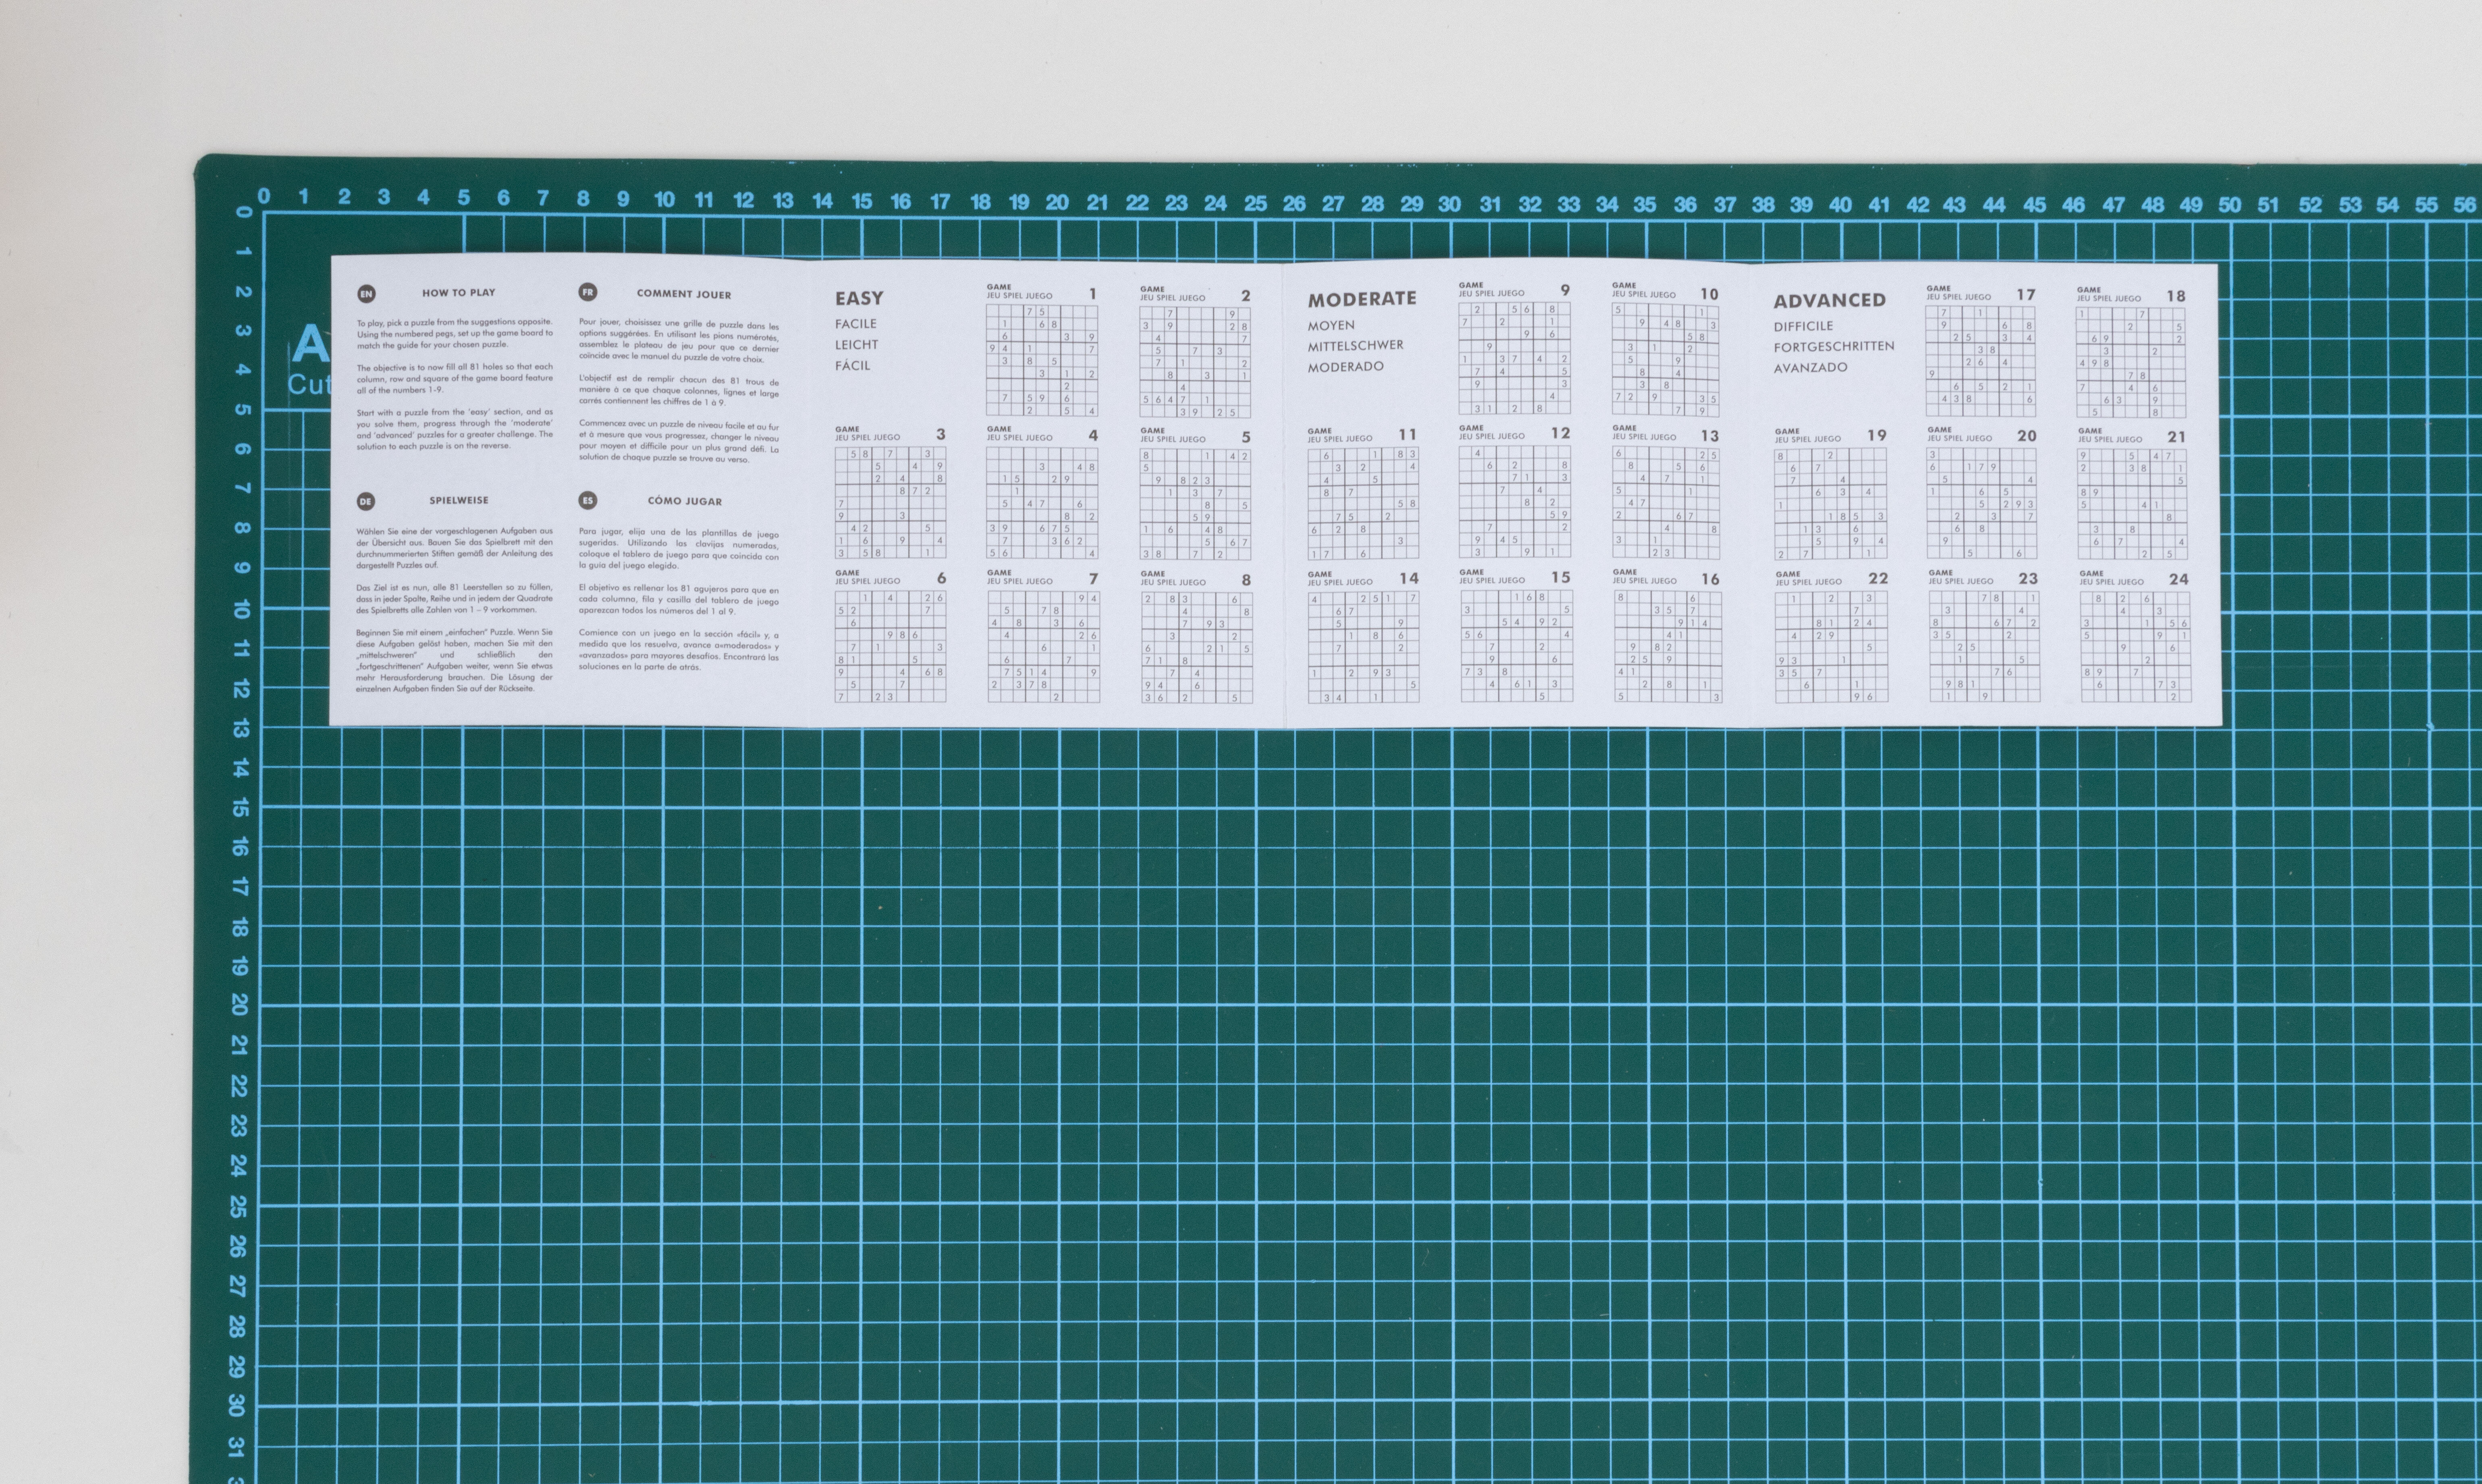The width and height of the screenshot is (2482, 1484).
Task: Click the word DIFFICILE
Action: click(x=1804, y=326)
